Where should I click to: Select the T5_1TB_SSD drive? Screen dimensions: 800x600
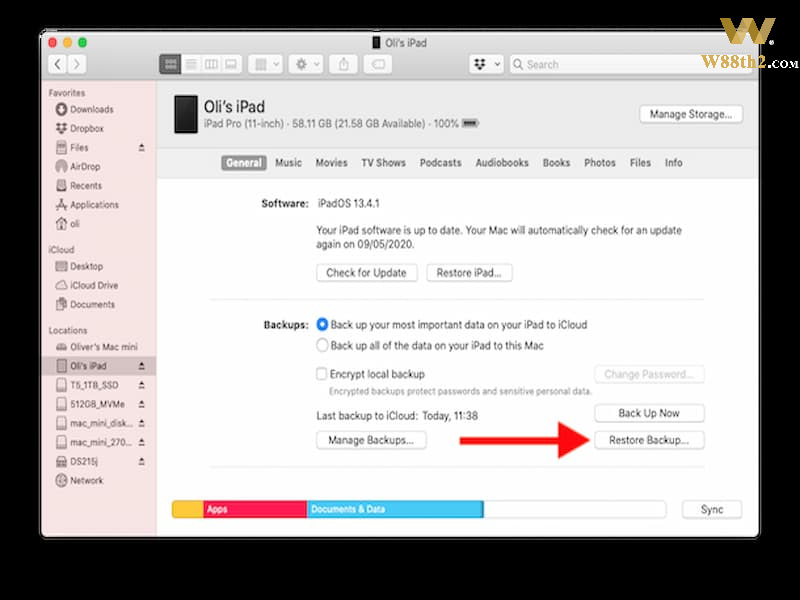(87, 385)
